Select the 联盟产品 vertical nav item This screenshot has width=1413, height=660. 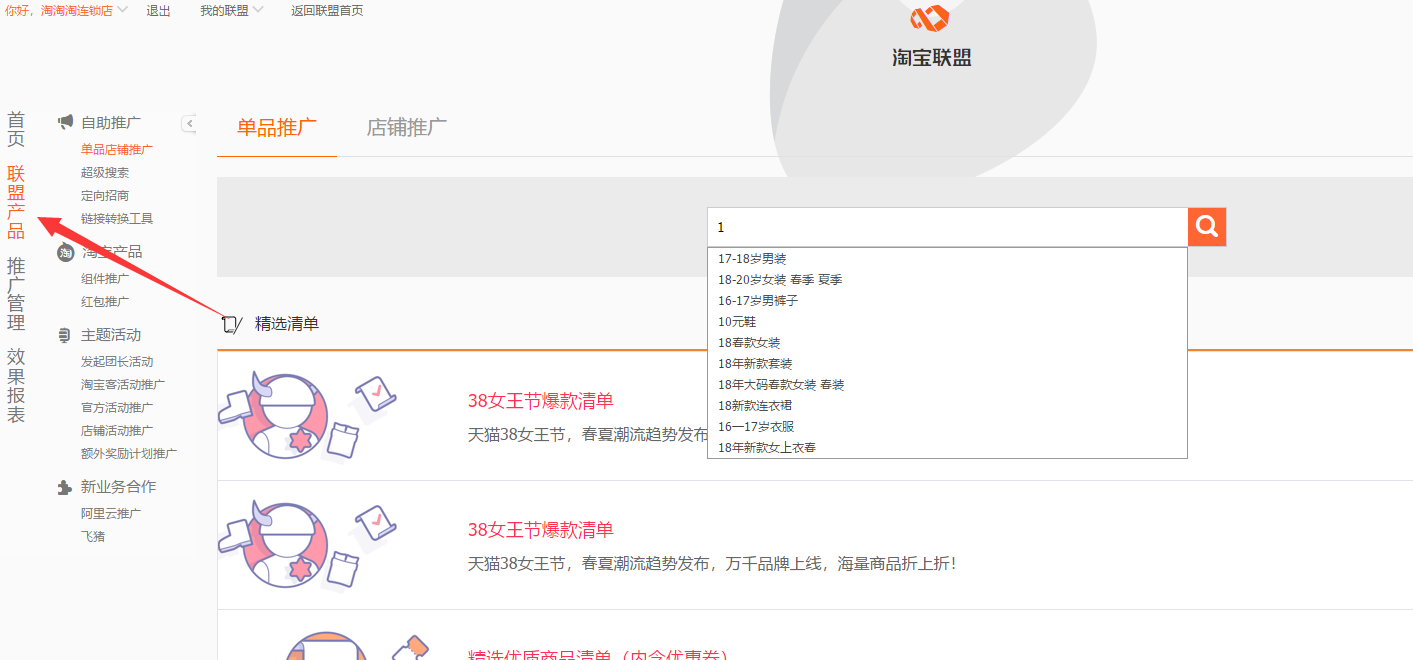pos(16,202)
